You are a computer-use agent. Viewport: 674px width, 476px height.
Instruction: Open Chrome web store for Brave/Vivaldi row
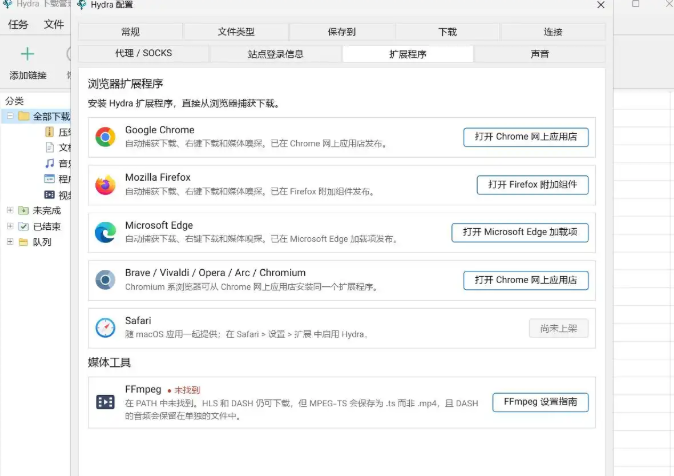pyautogui.click(x=526, y=280)
